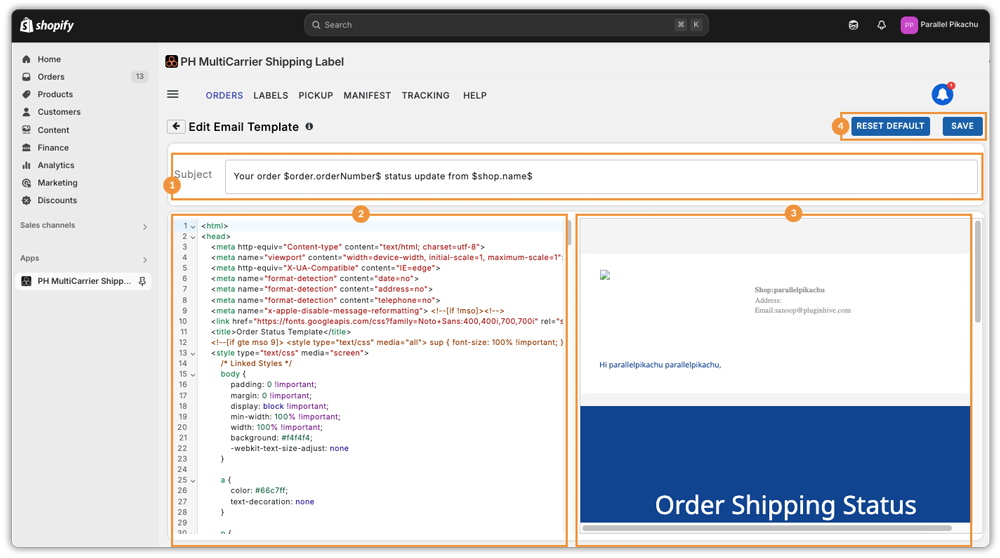Collapse the head fold arrow at line 2
The image size is (1000, 558).
[x=193, y=237]
